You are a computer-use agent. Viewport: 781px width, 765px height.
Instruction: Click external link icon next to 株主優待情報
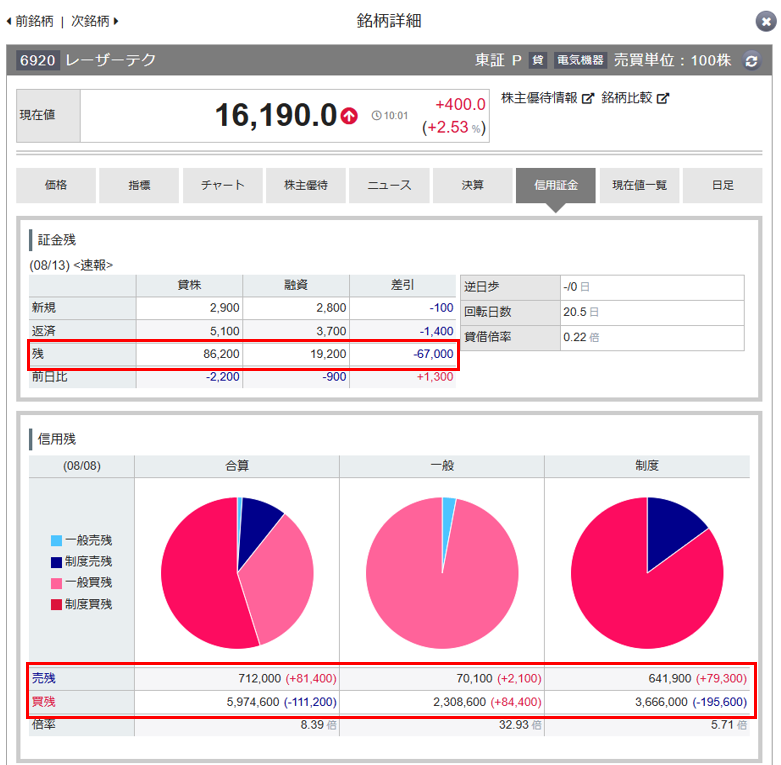[x=588, y=99]
